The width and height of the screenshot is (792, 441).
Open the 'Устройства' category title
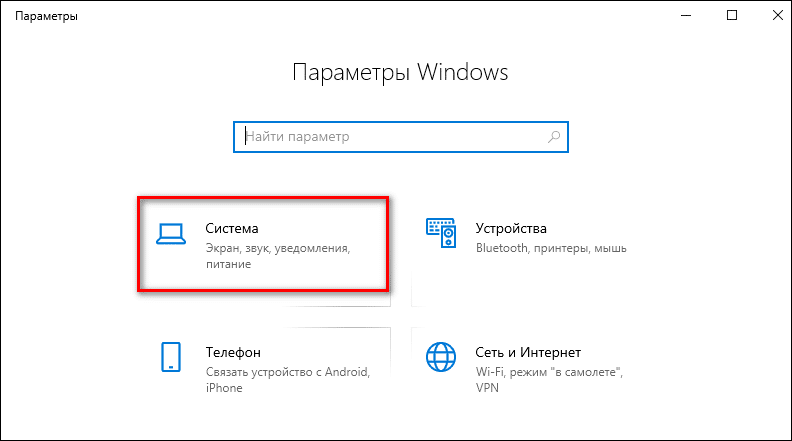point(511,228)
